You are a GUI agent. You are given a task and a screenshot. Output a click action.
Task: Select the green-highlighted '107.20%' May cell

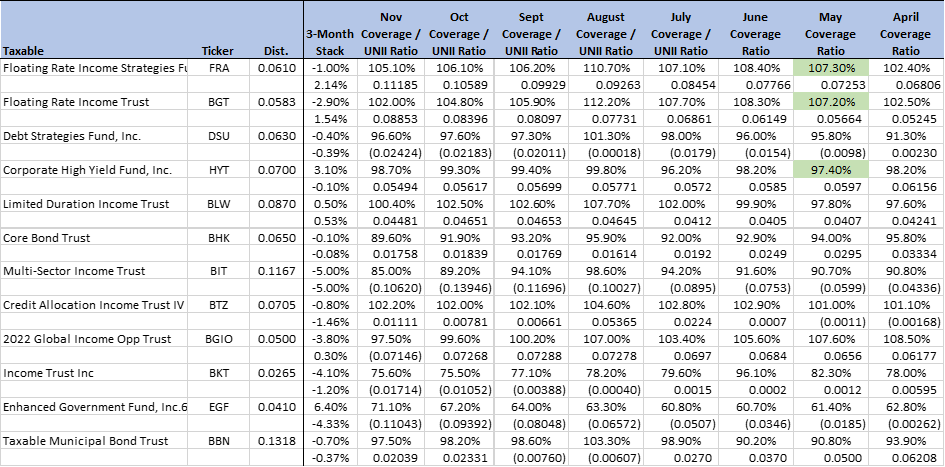830,102
